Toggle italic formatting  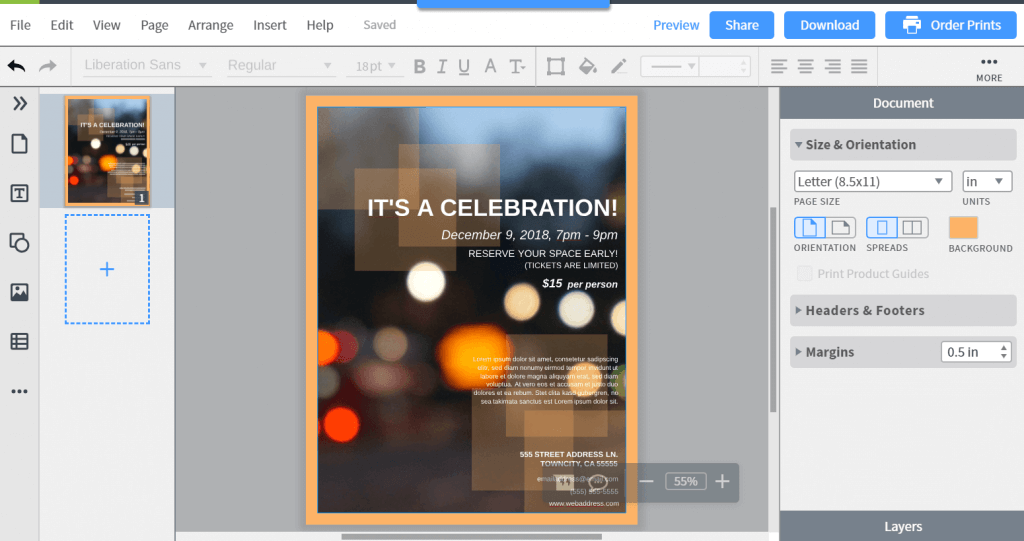click(442, 66)
